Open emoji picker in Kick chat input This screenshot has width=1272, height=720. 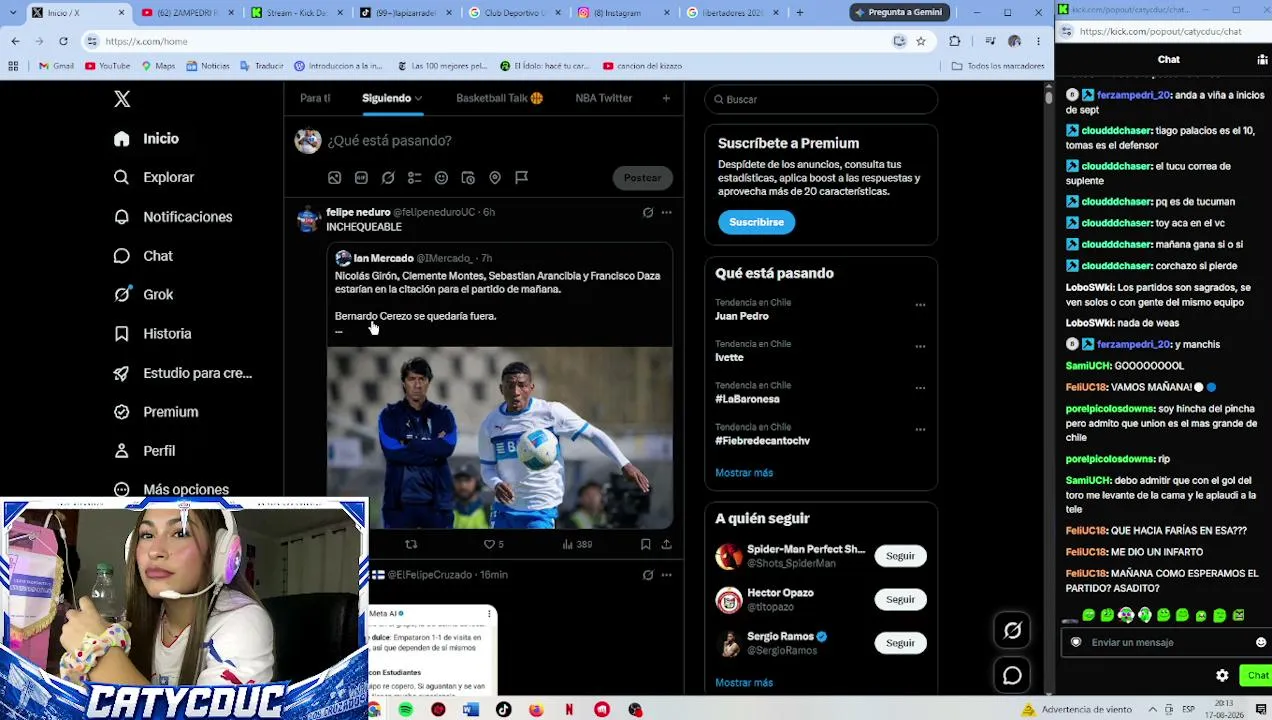[1261, 643]
